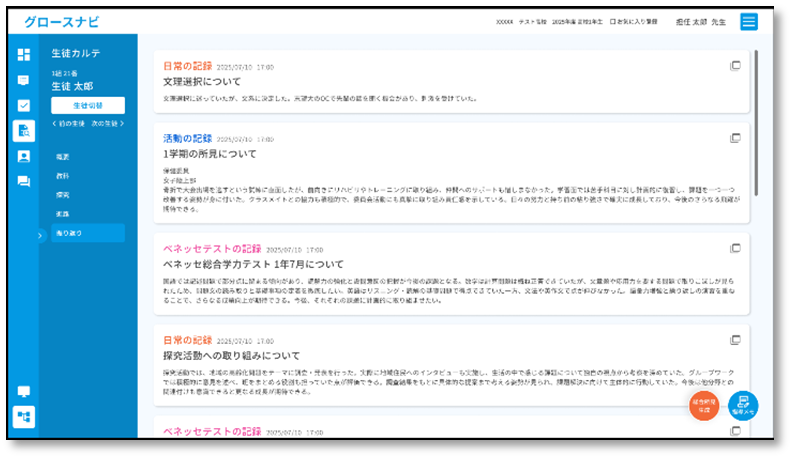Copy the ベネッセ総合学力テスト record via its icon
Image resolution: width=793 pixels, height=459 pixels.
tap(735, 247)
